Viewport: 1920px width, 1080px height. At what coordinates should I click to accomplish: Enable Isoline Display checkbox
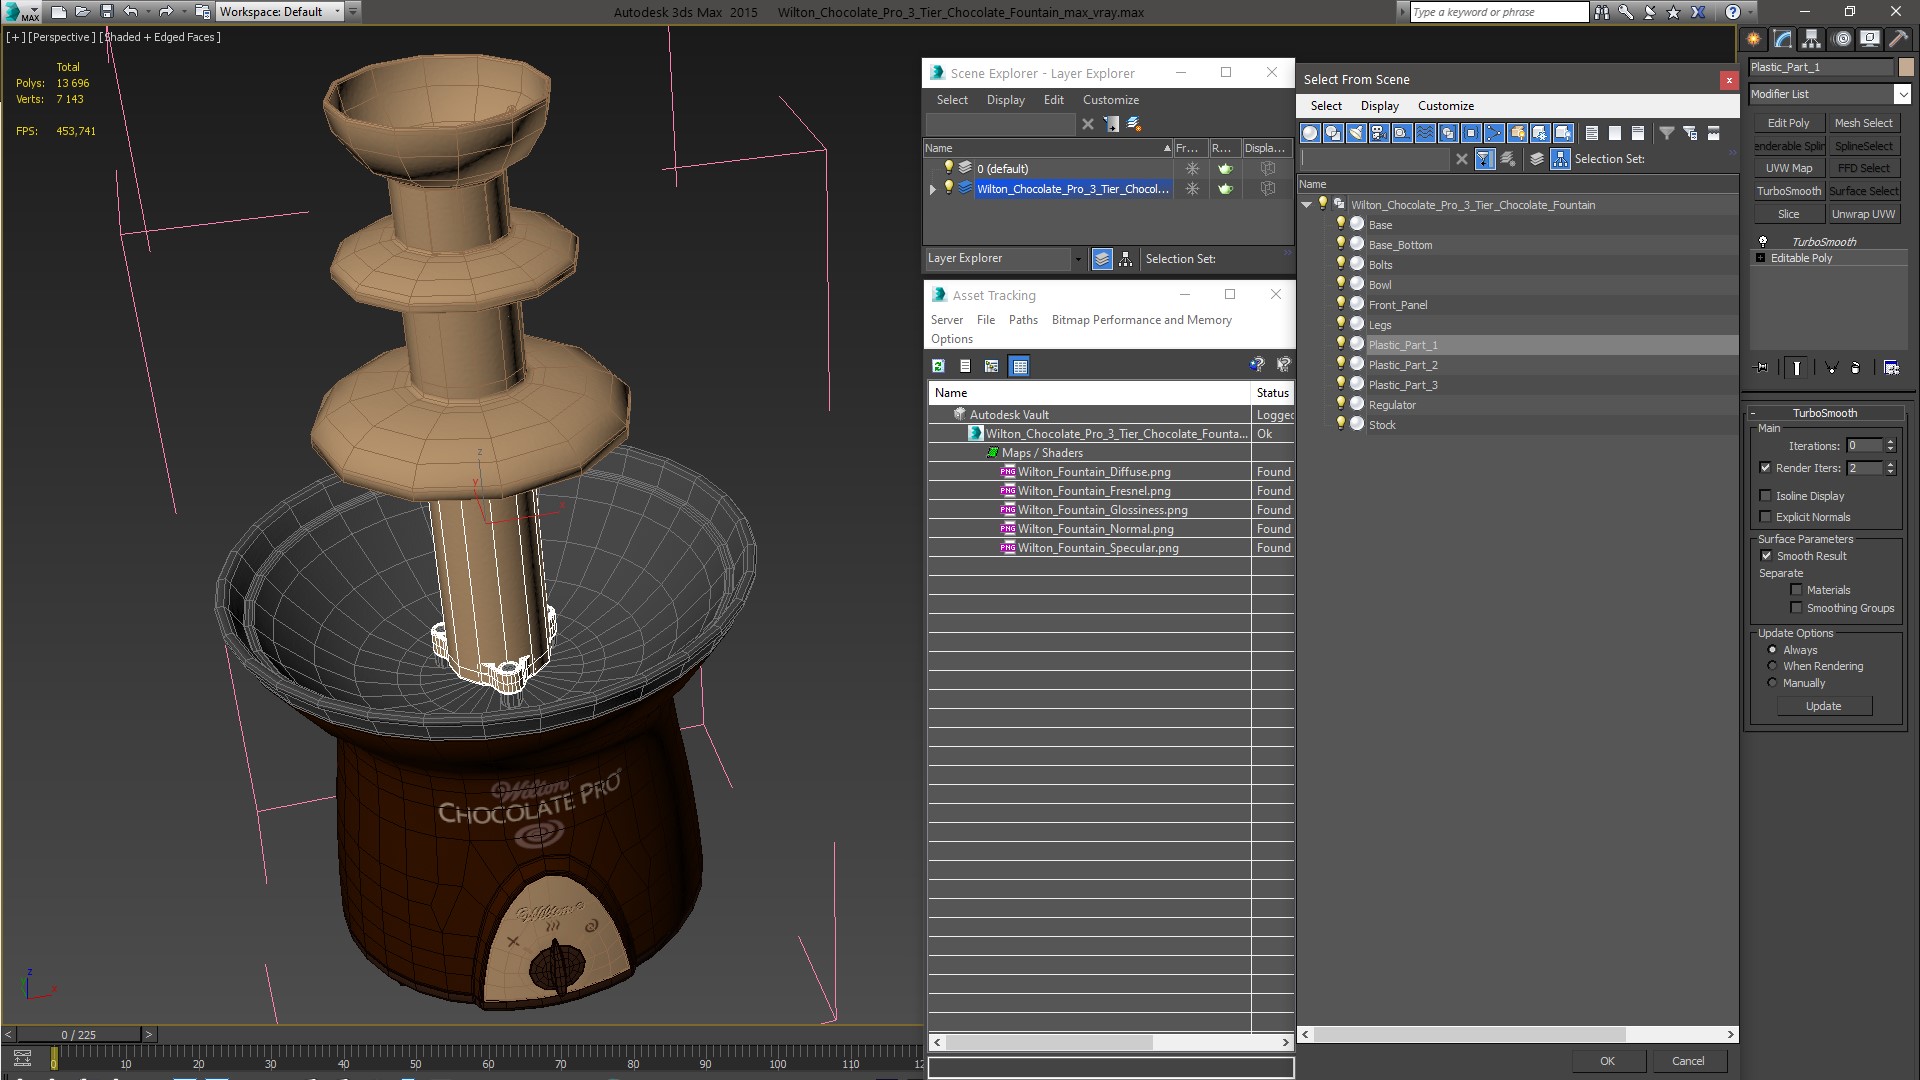pos(1765,496)
